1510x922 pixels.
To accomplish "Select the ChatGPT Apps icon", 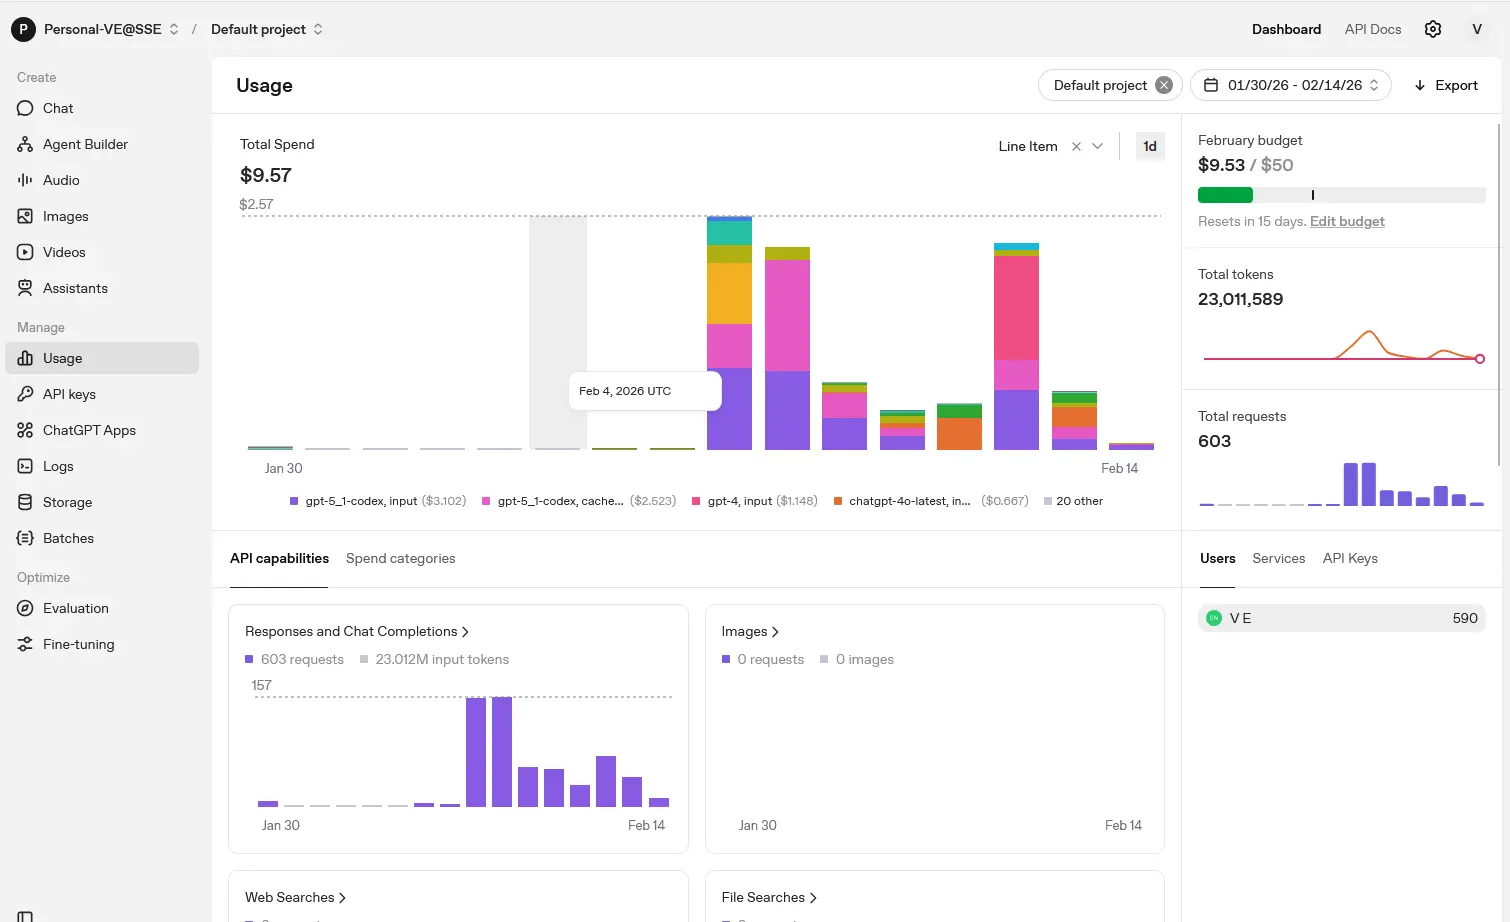I will point(25,430).
